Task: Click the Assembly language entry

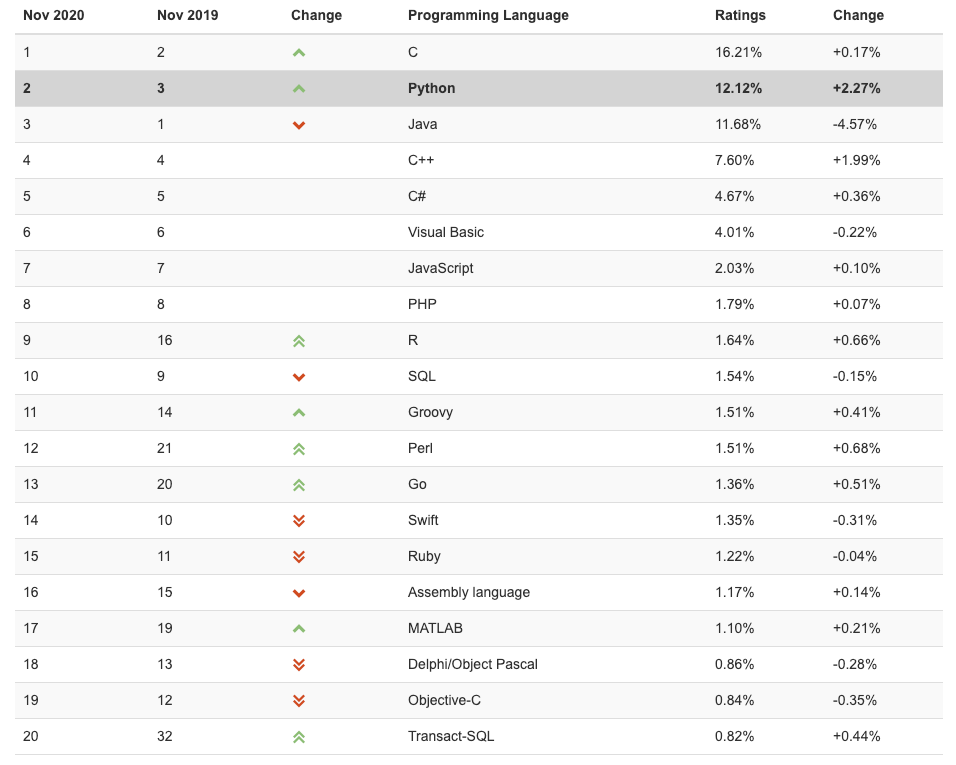Action: click(469, 592)
